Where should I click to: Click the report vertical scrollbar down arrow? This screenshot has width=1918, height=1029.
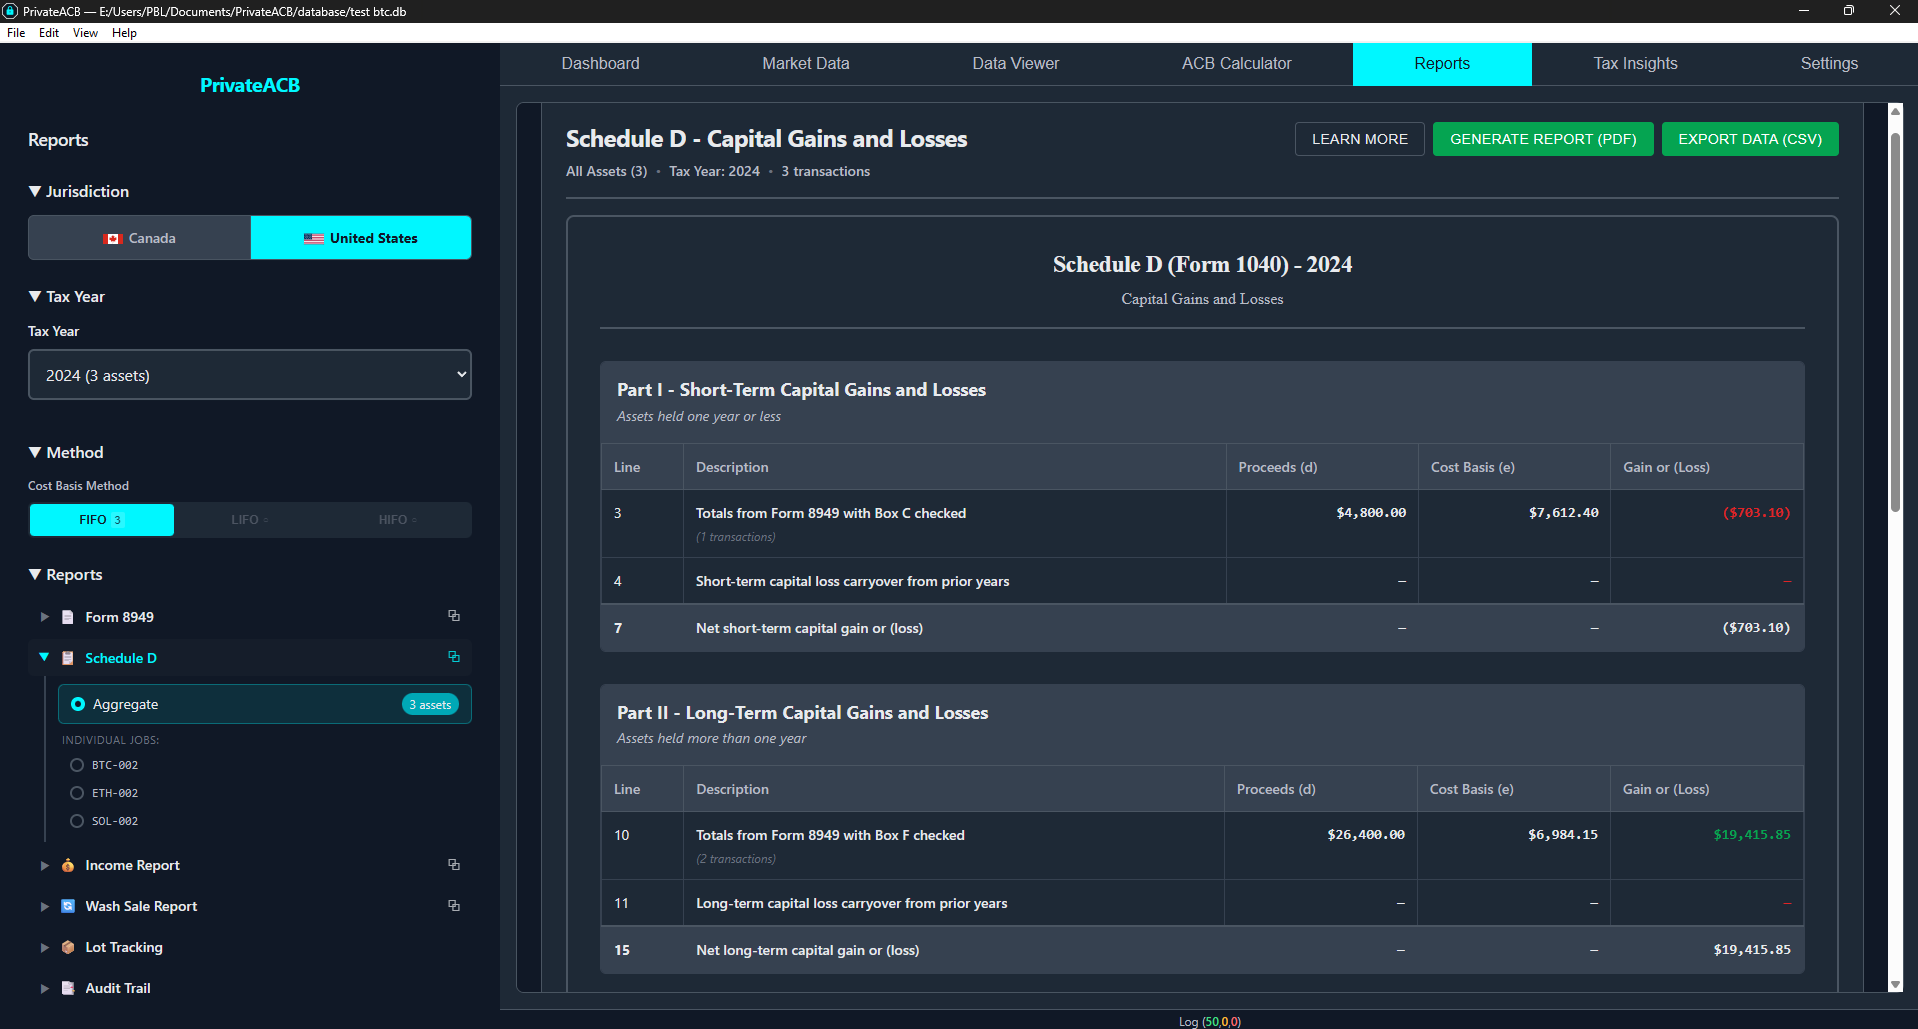click(1894, 984)
